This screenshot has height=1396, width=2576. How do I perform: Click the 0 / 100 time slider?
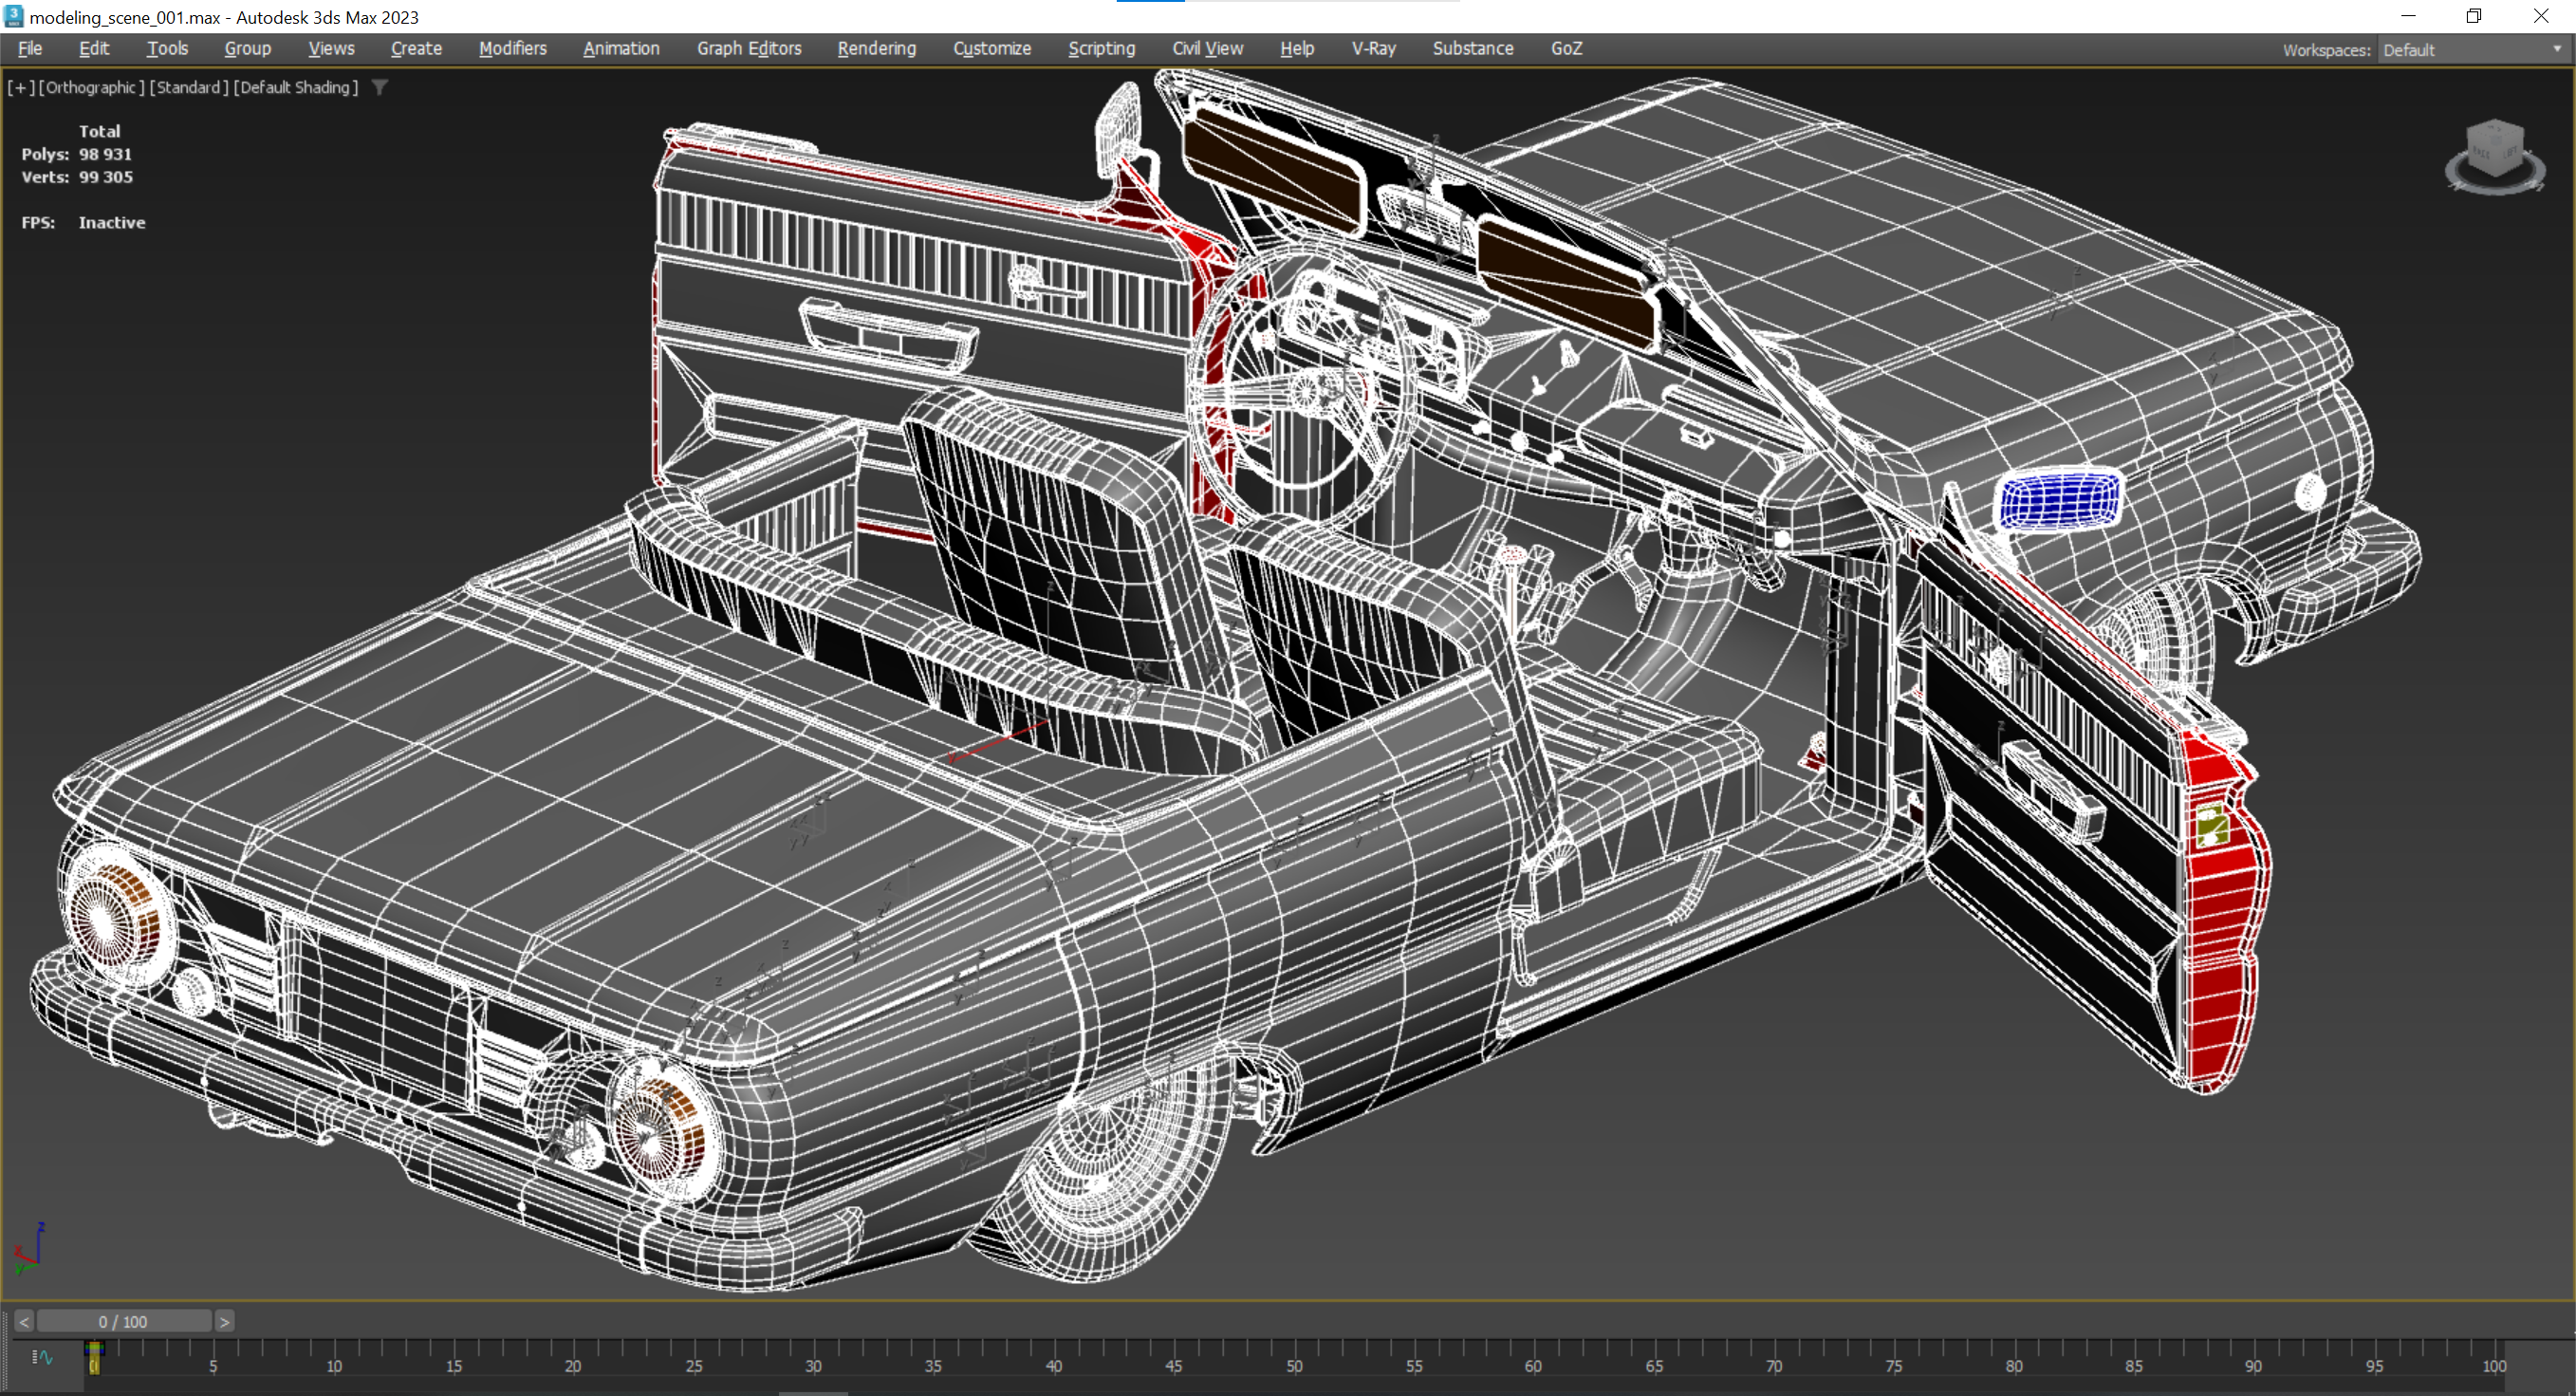pyautogui.click(x=123, y=1321)
